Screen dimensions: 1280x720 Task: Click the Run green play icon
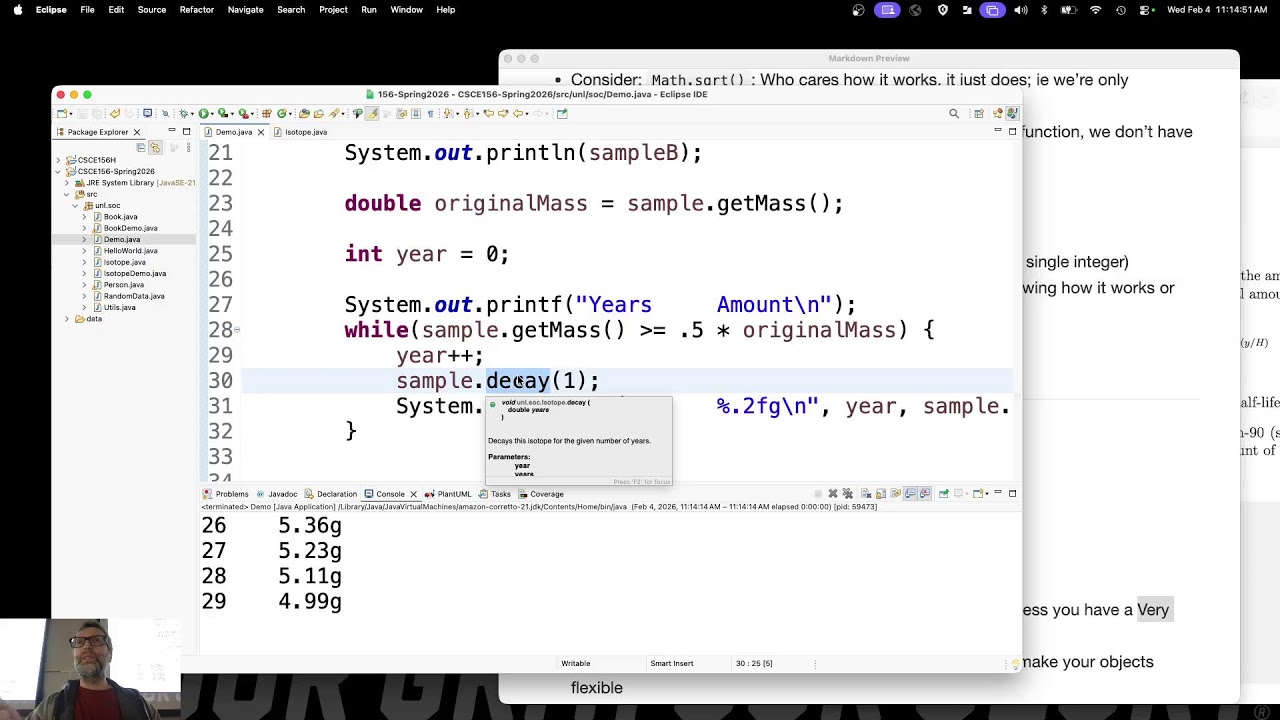[x=203, y=113]
